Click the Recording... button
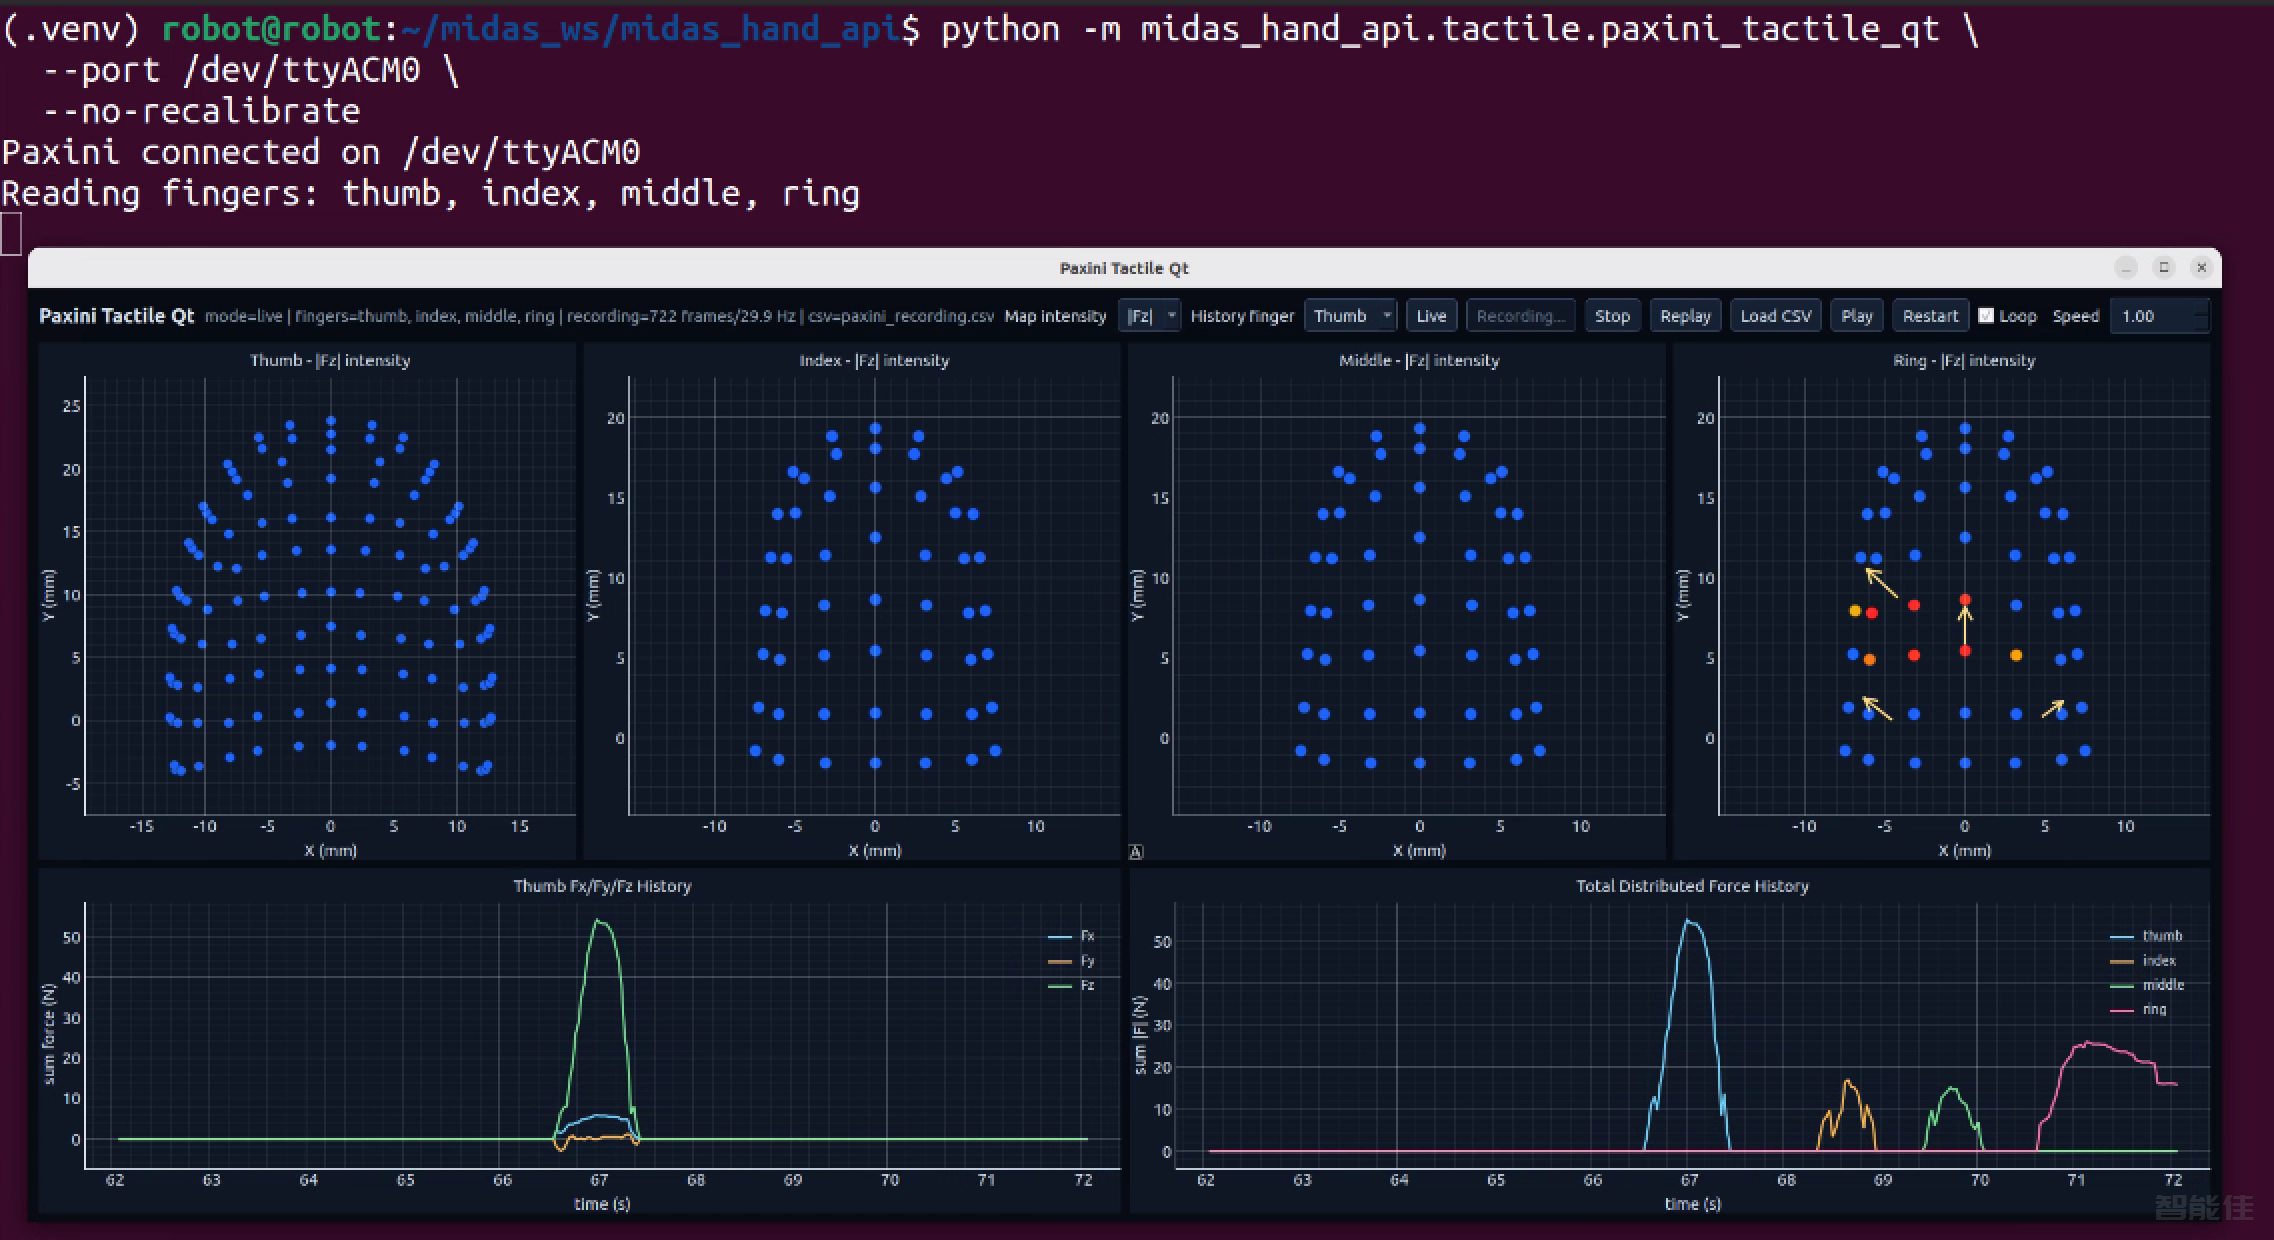Image resolution: width=2274 pixels, height=1240 pixels. tap(1520, 316)
